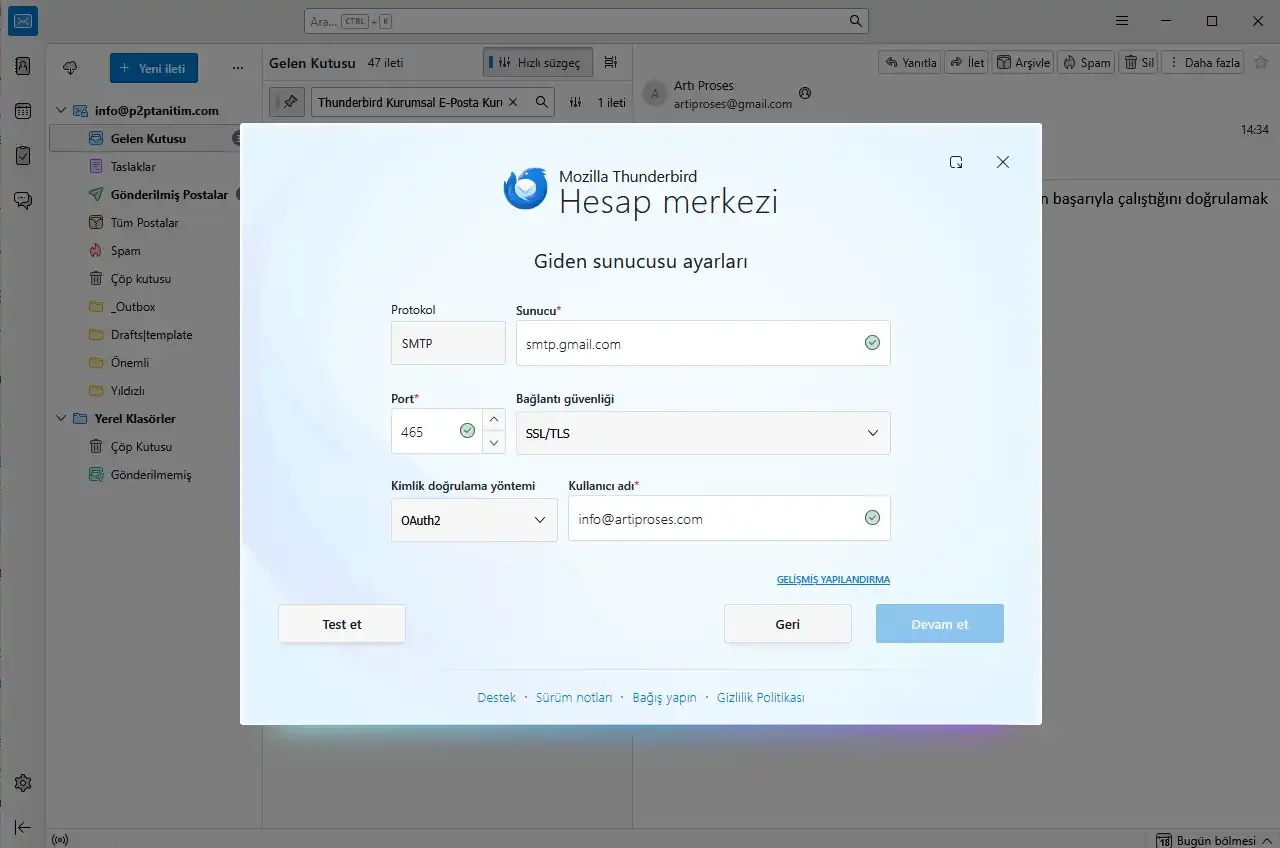Viewport: 1280px width, 848px height.
Task: Collapse the spaces toolbar arrow
Action: point(23,827)
